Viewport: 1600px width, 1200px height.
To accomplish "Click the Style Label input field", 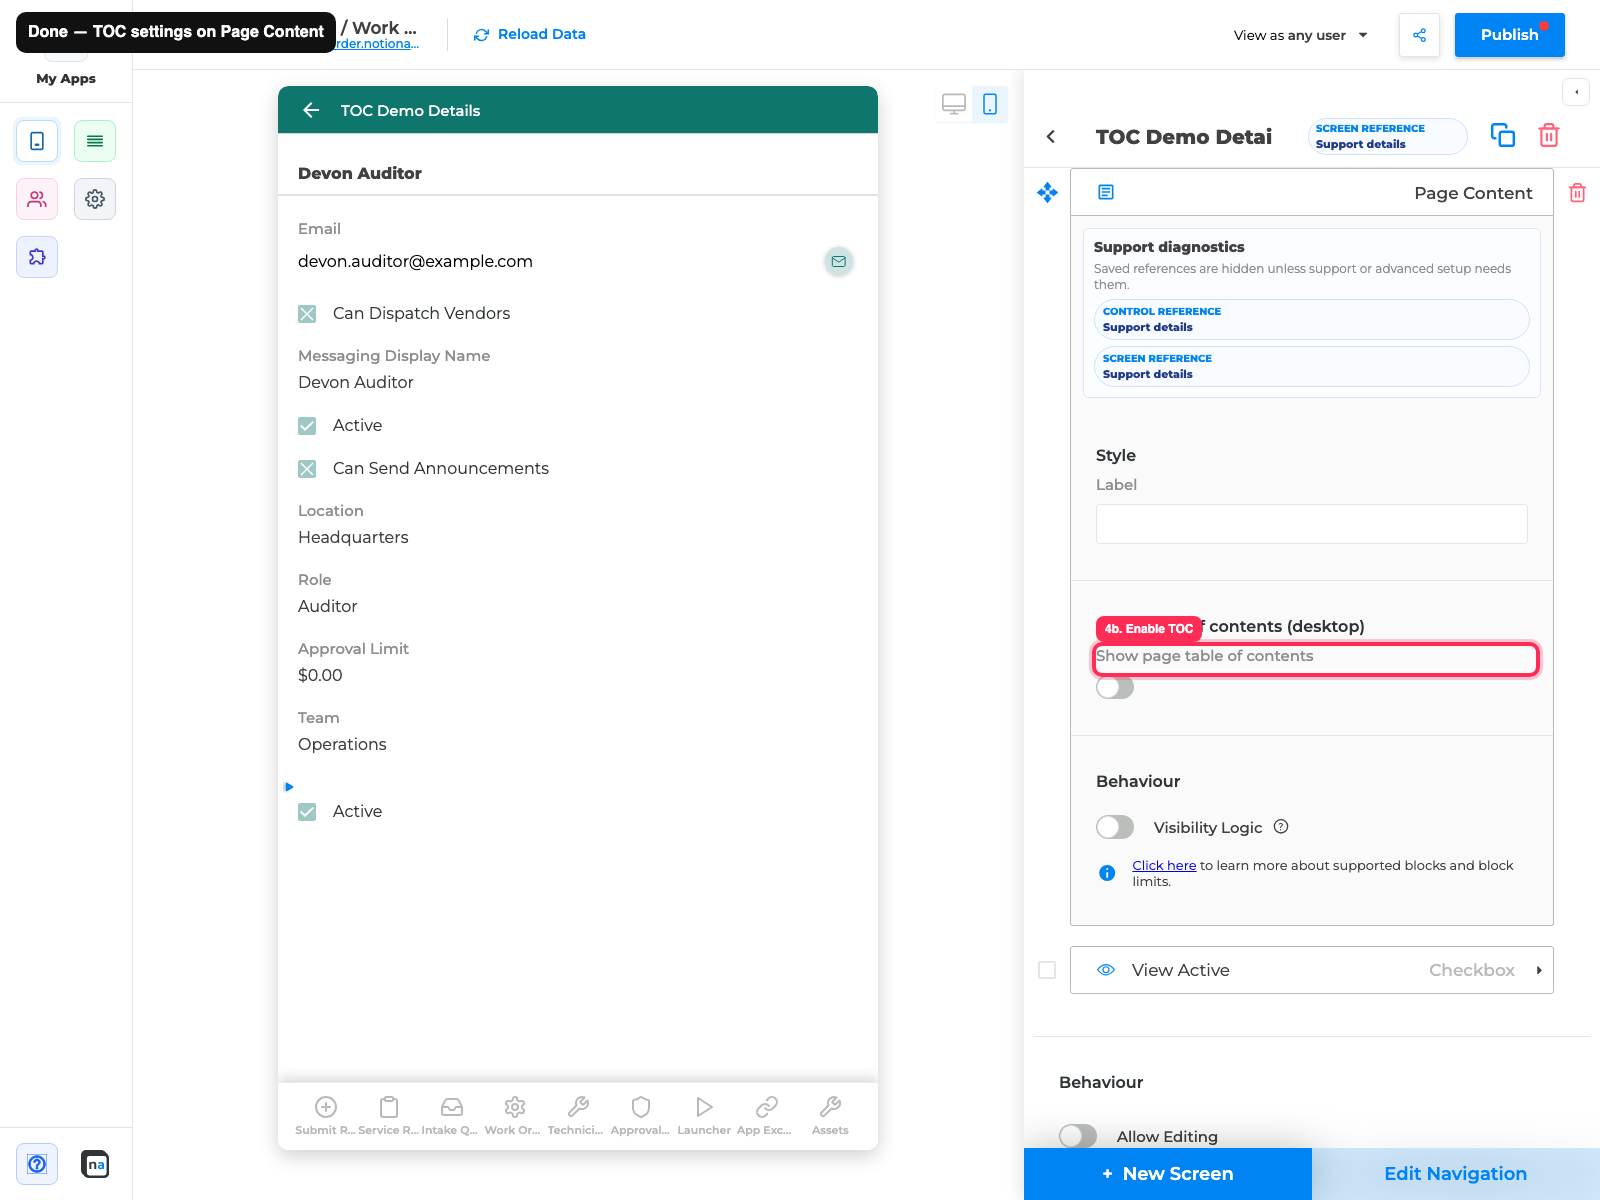I will 1311,524.
